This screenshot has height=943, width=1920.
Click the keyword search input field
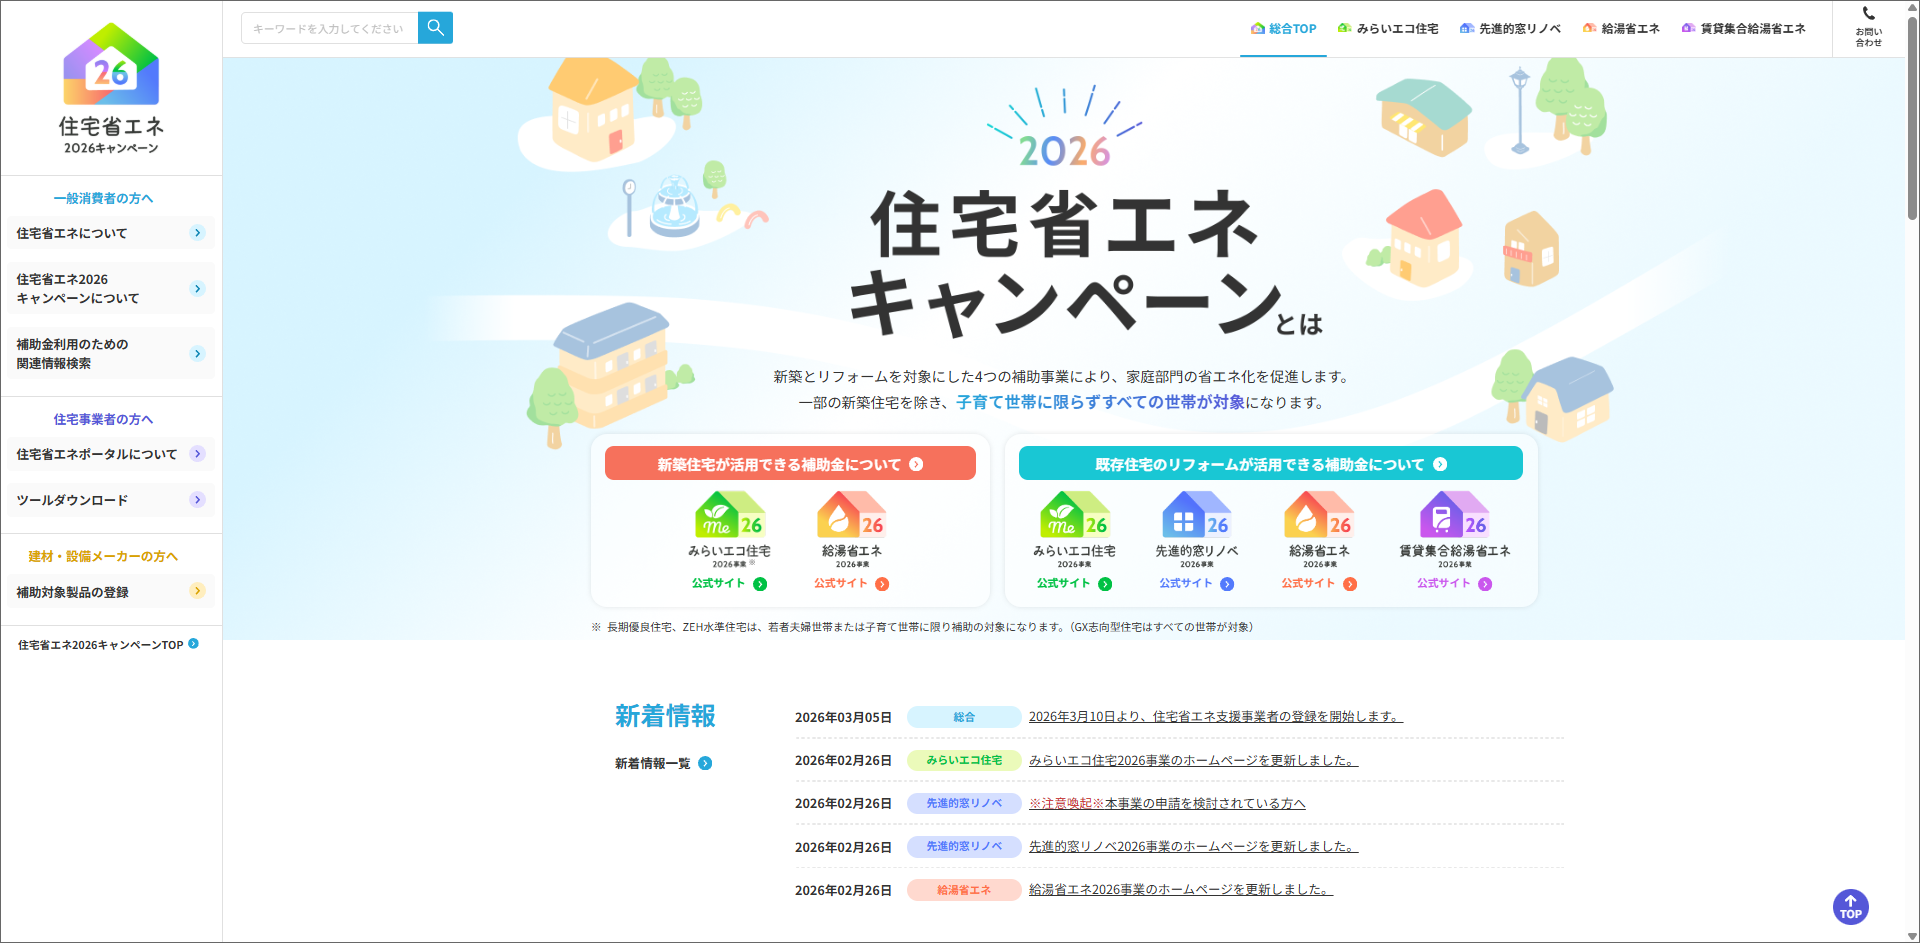(329, 28)
